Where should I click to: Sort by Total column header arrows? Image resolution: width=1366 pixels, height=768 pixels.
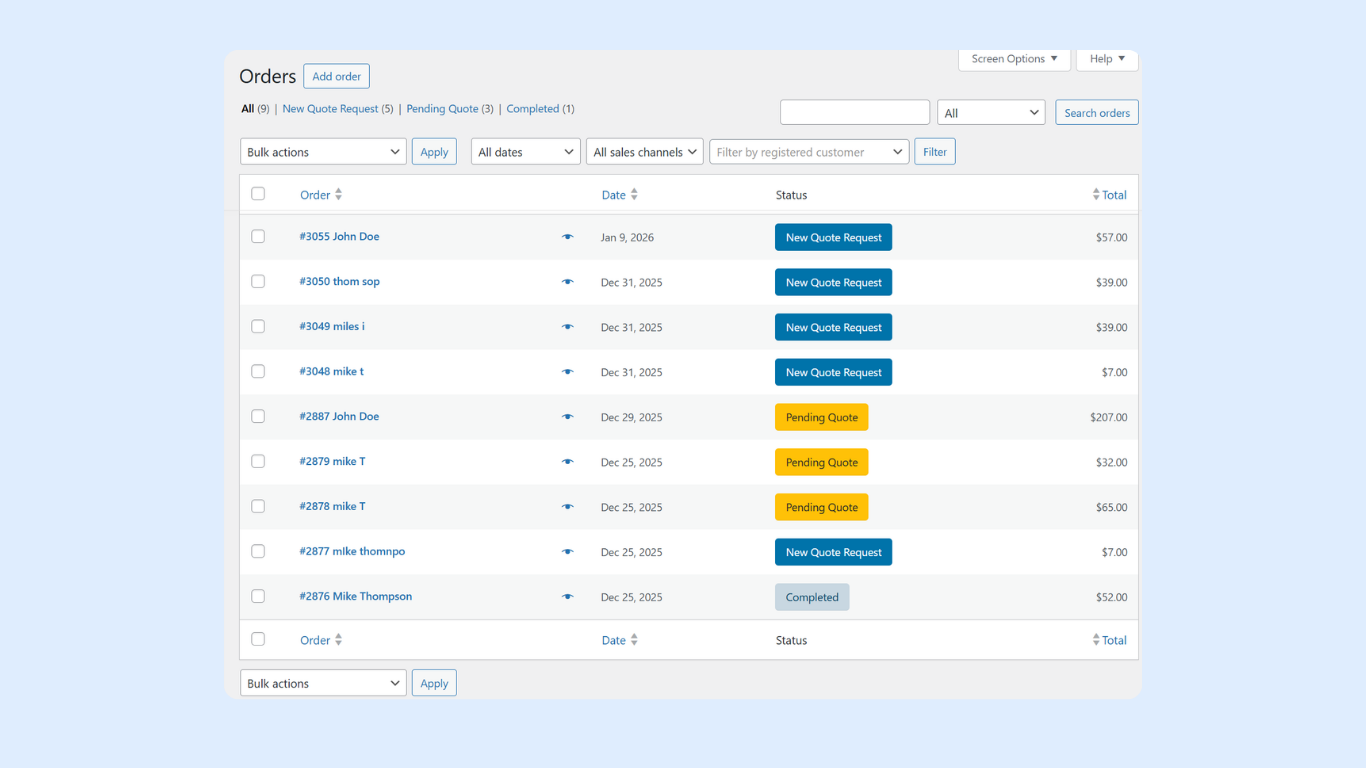[x=1096, y=195]
